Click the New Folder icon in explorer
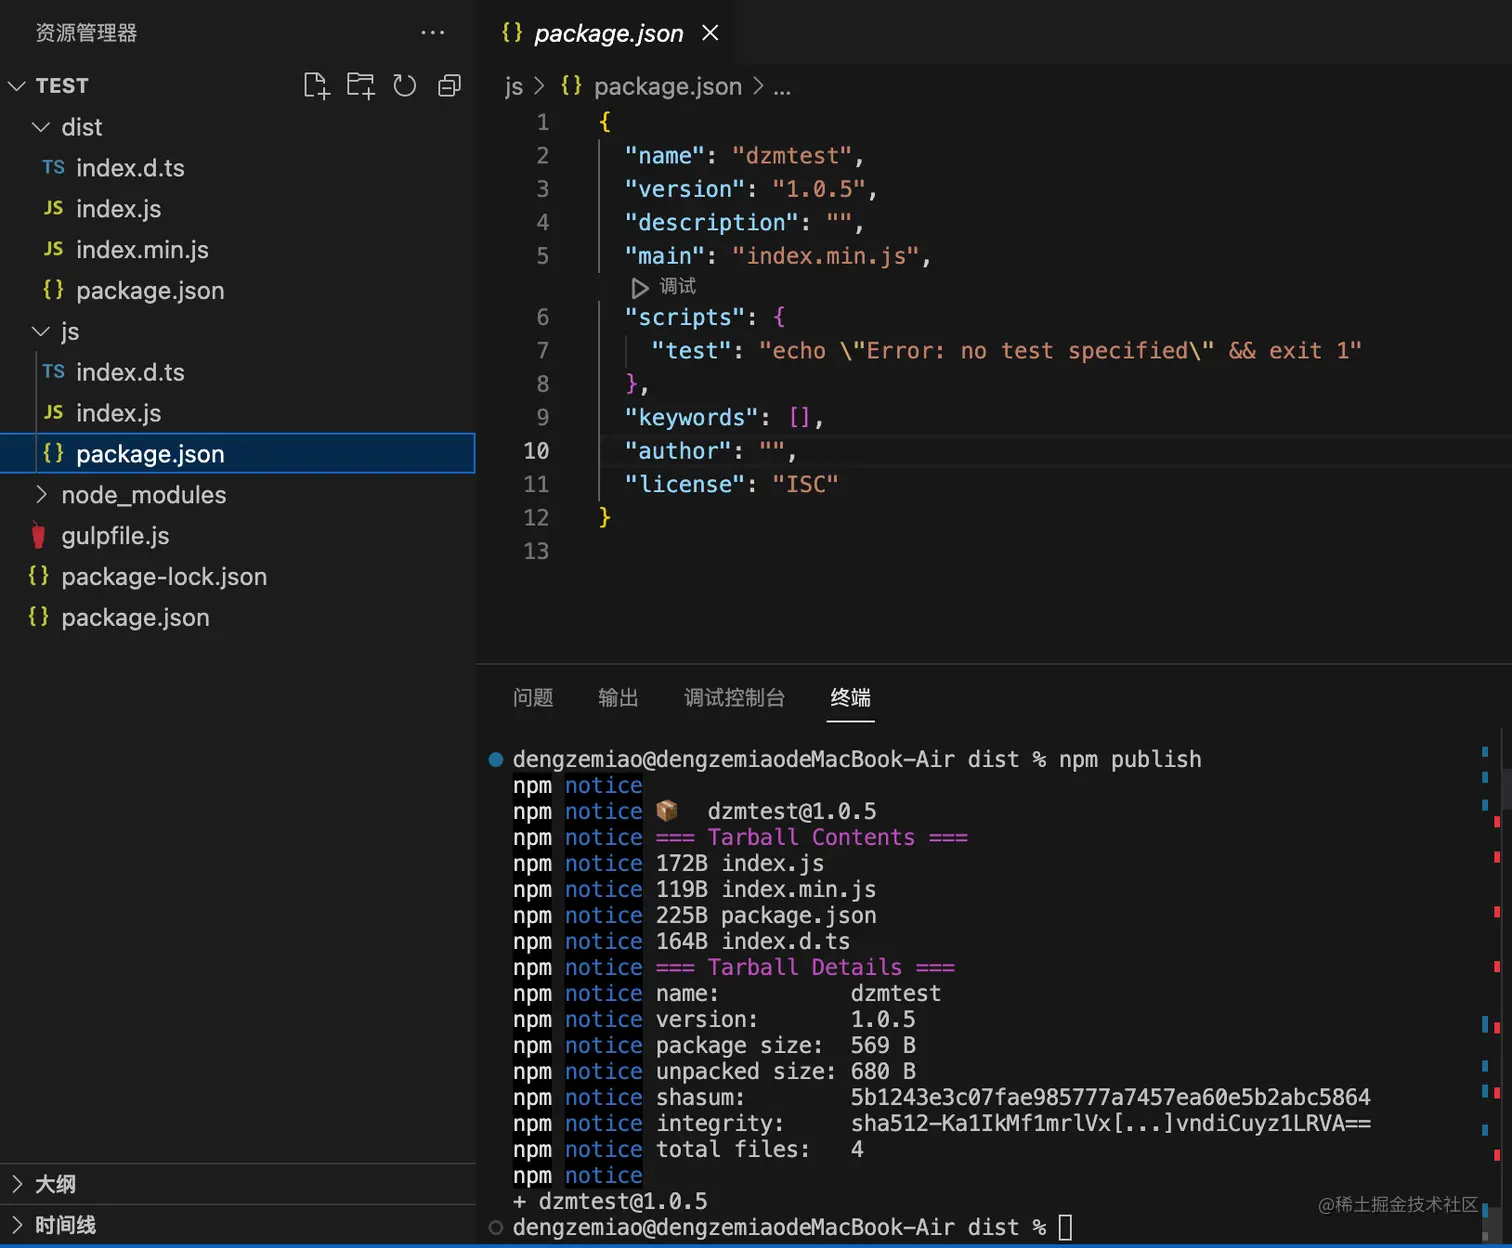 click(x=360, y=86)
